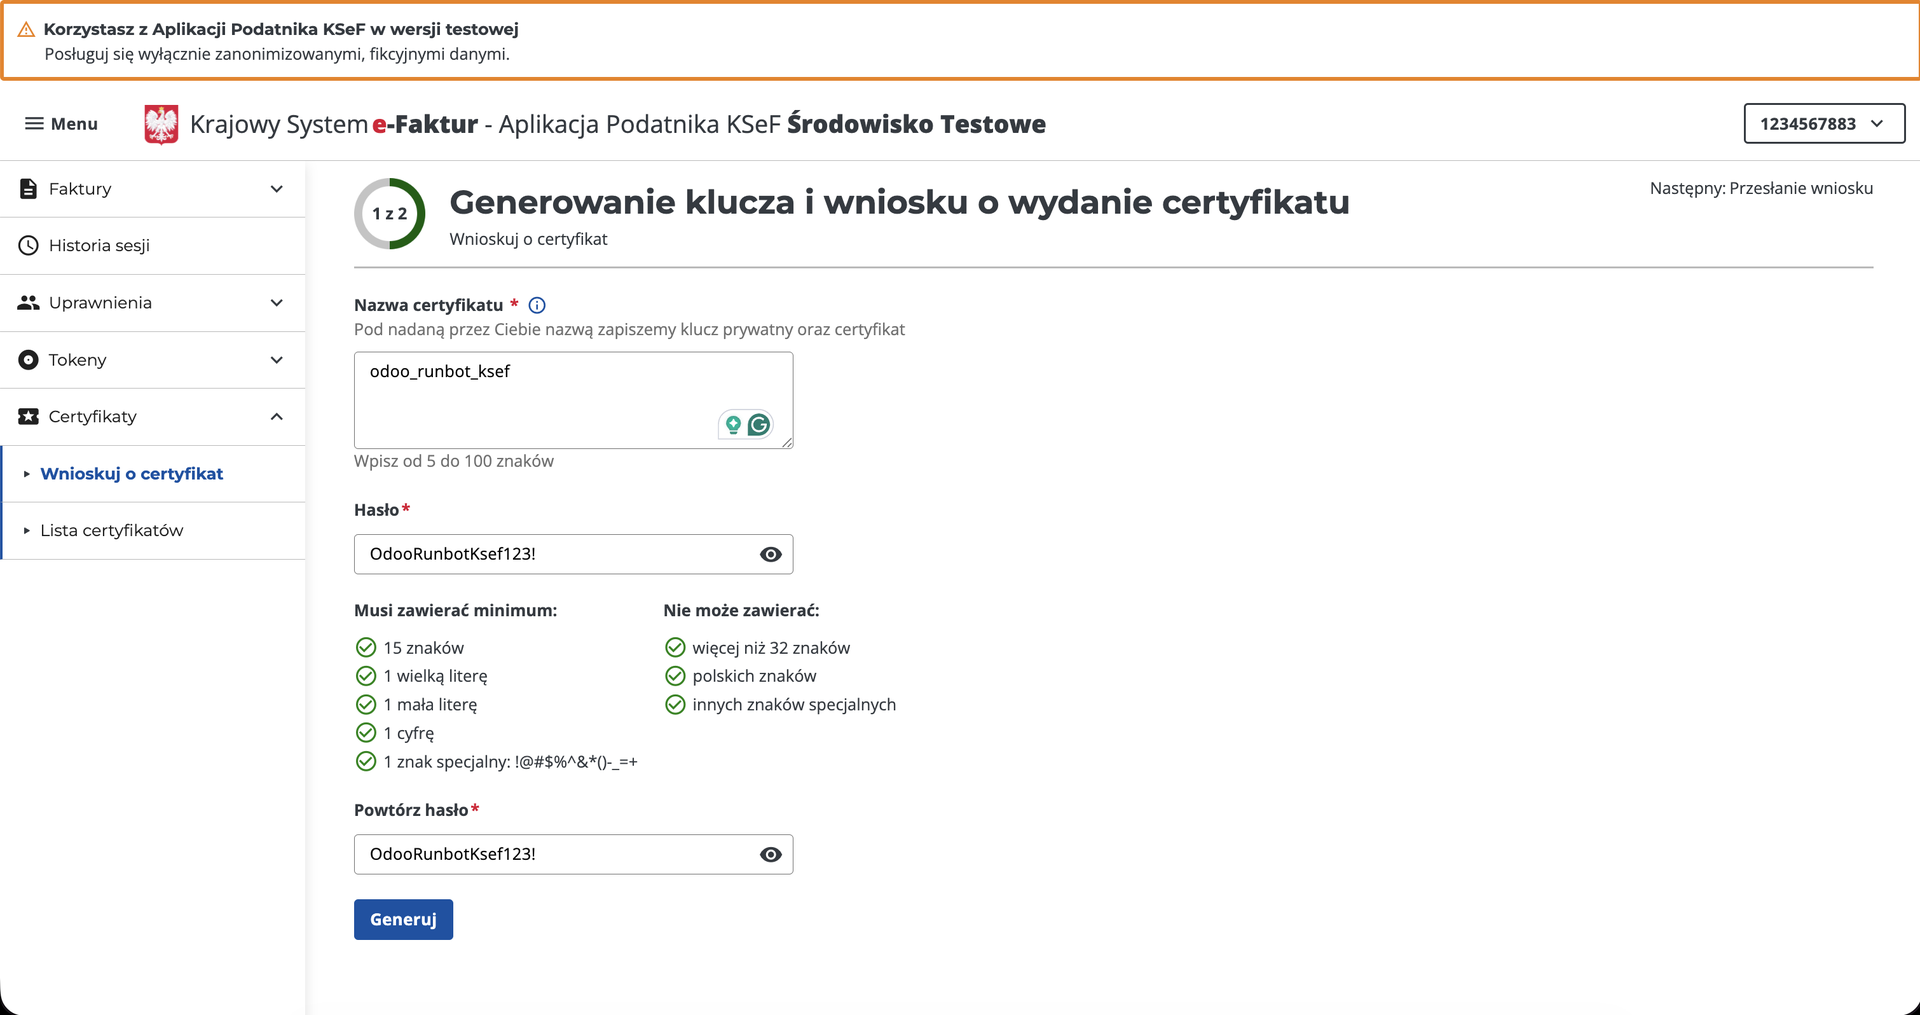Click the Uprawnienia people icon
Screen dimensions: 1920x1015
click(x=29, y=303)
